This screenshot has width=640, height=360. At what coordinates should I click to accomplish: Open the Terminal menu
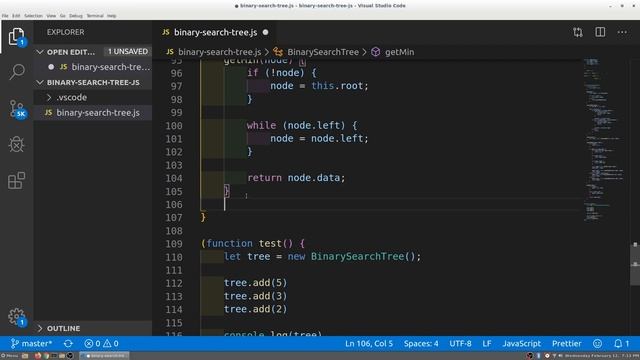[95, 16]
